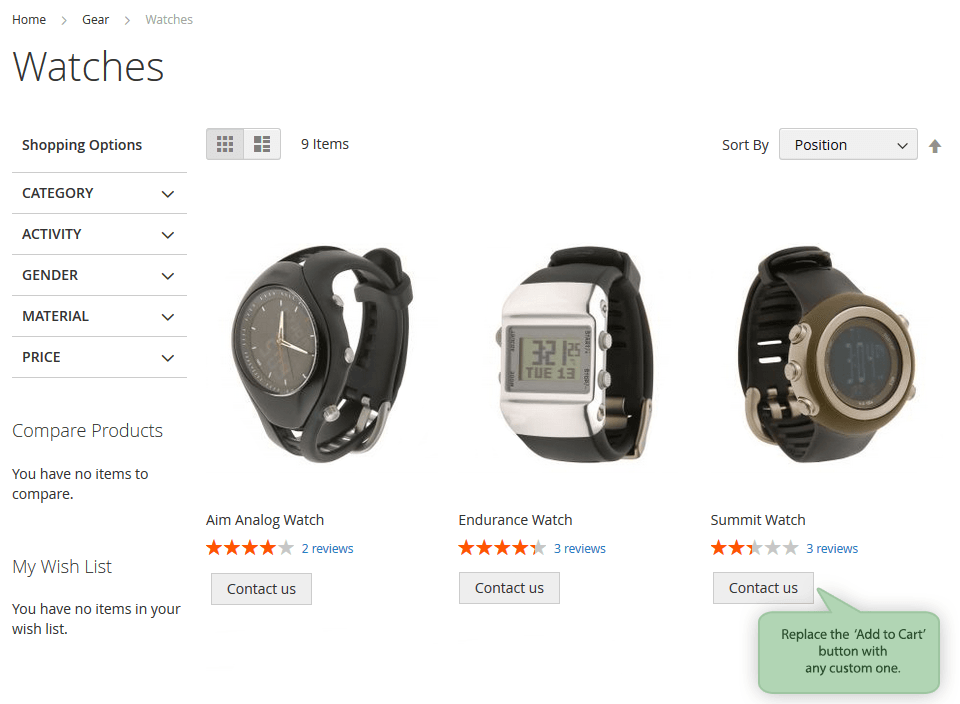The width and height of the screenshot is (960, 704).
Task: Toggle ascending sort direction arrow
Action: [935, 146]
